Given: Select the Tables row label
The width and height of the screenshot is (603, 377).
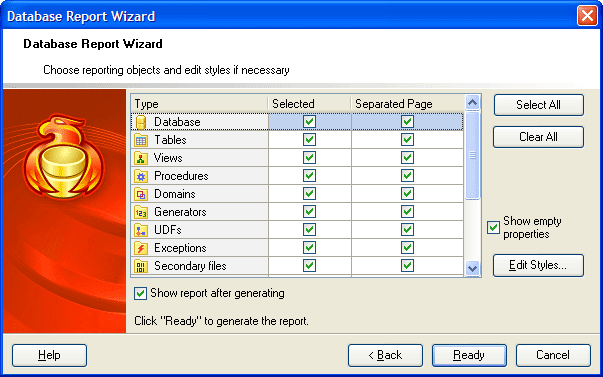Looking at the screenshot, I should click(x=170, y=140).
